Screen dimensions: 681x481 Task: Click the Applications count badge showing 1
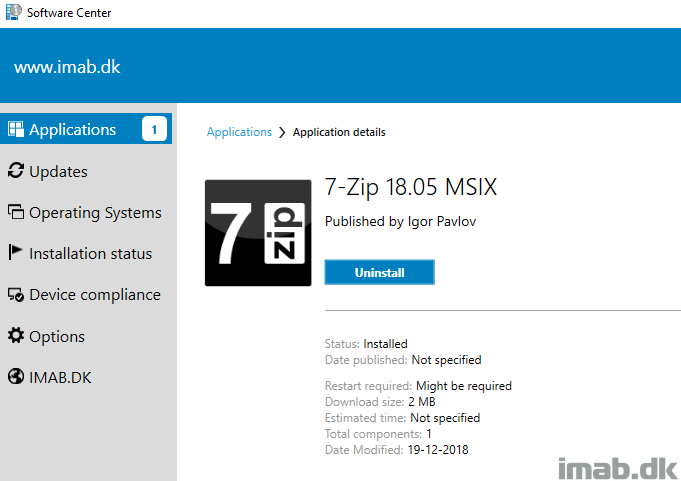click(x=154, y=129)
